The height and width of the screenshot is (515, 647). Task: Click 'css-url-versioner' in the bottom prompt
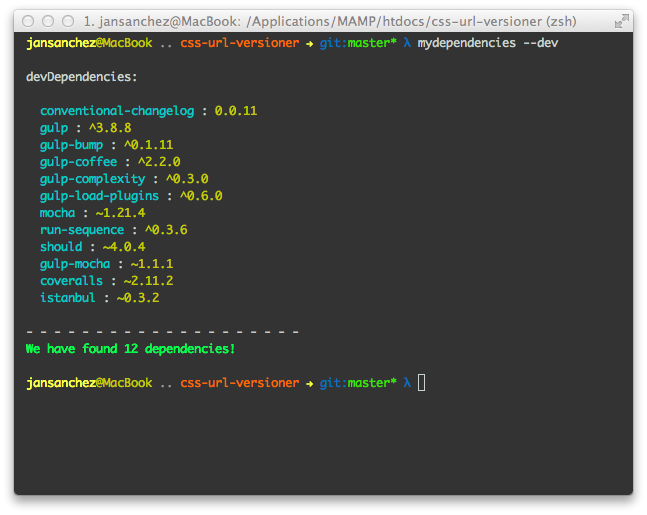pos(240,383)
